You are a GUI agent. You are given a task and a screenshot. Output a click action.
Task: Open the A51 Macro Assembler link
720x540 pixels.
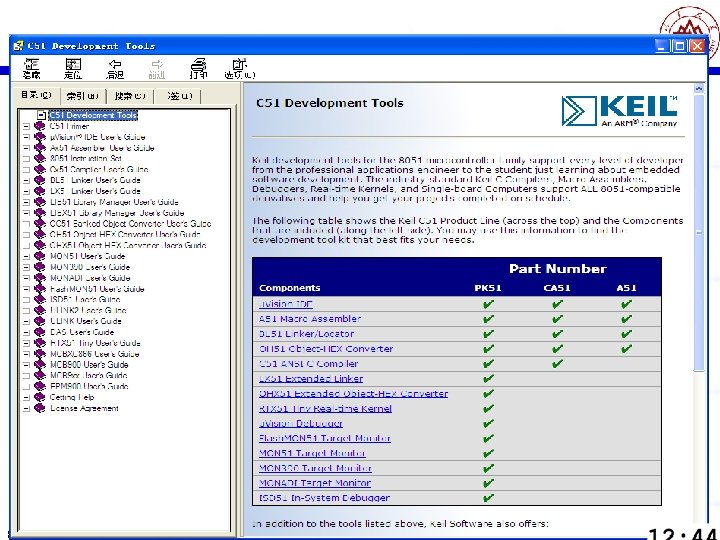[x=310, y=319]
